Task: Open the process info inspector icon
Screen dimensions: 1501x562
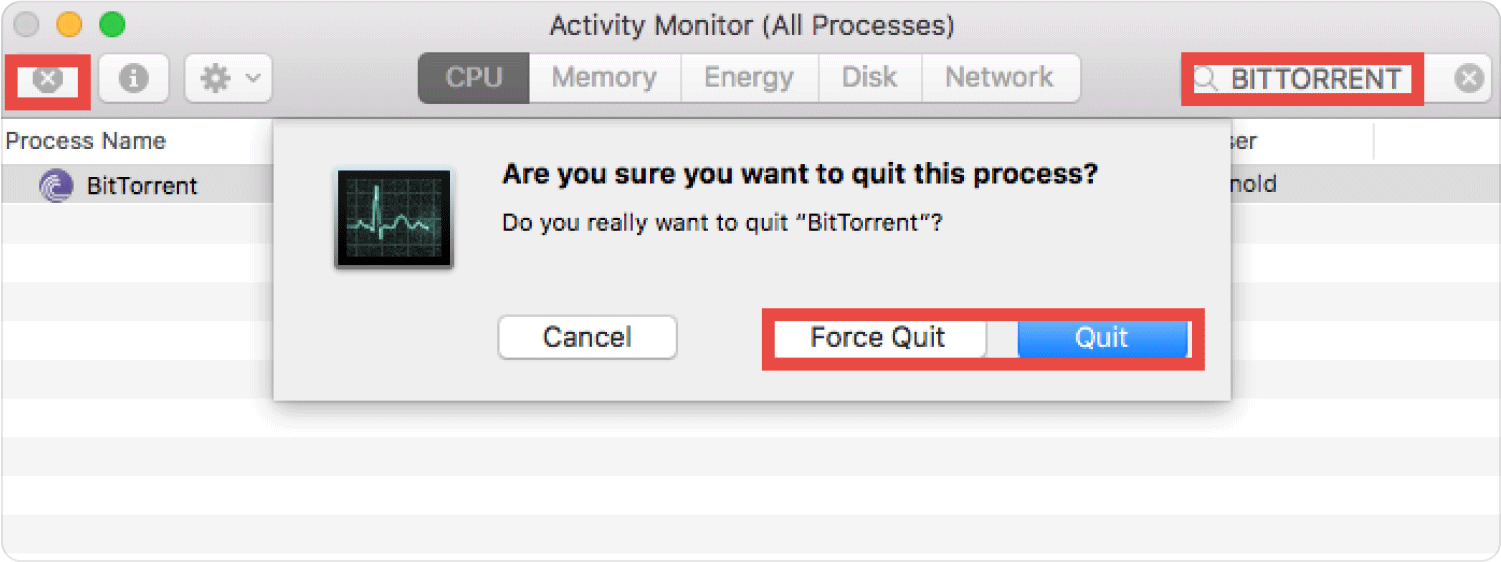Action: coord(133,79)
